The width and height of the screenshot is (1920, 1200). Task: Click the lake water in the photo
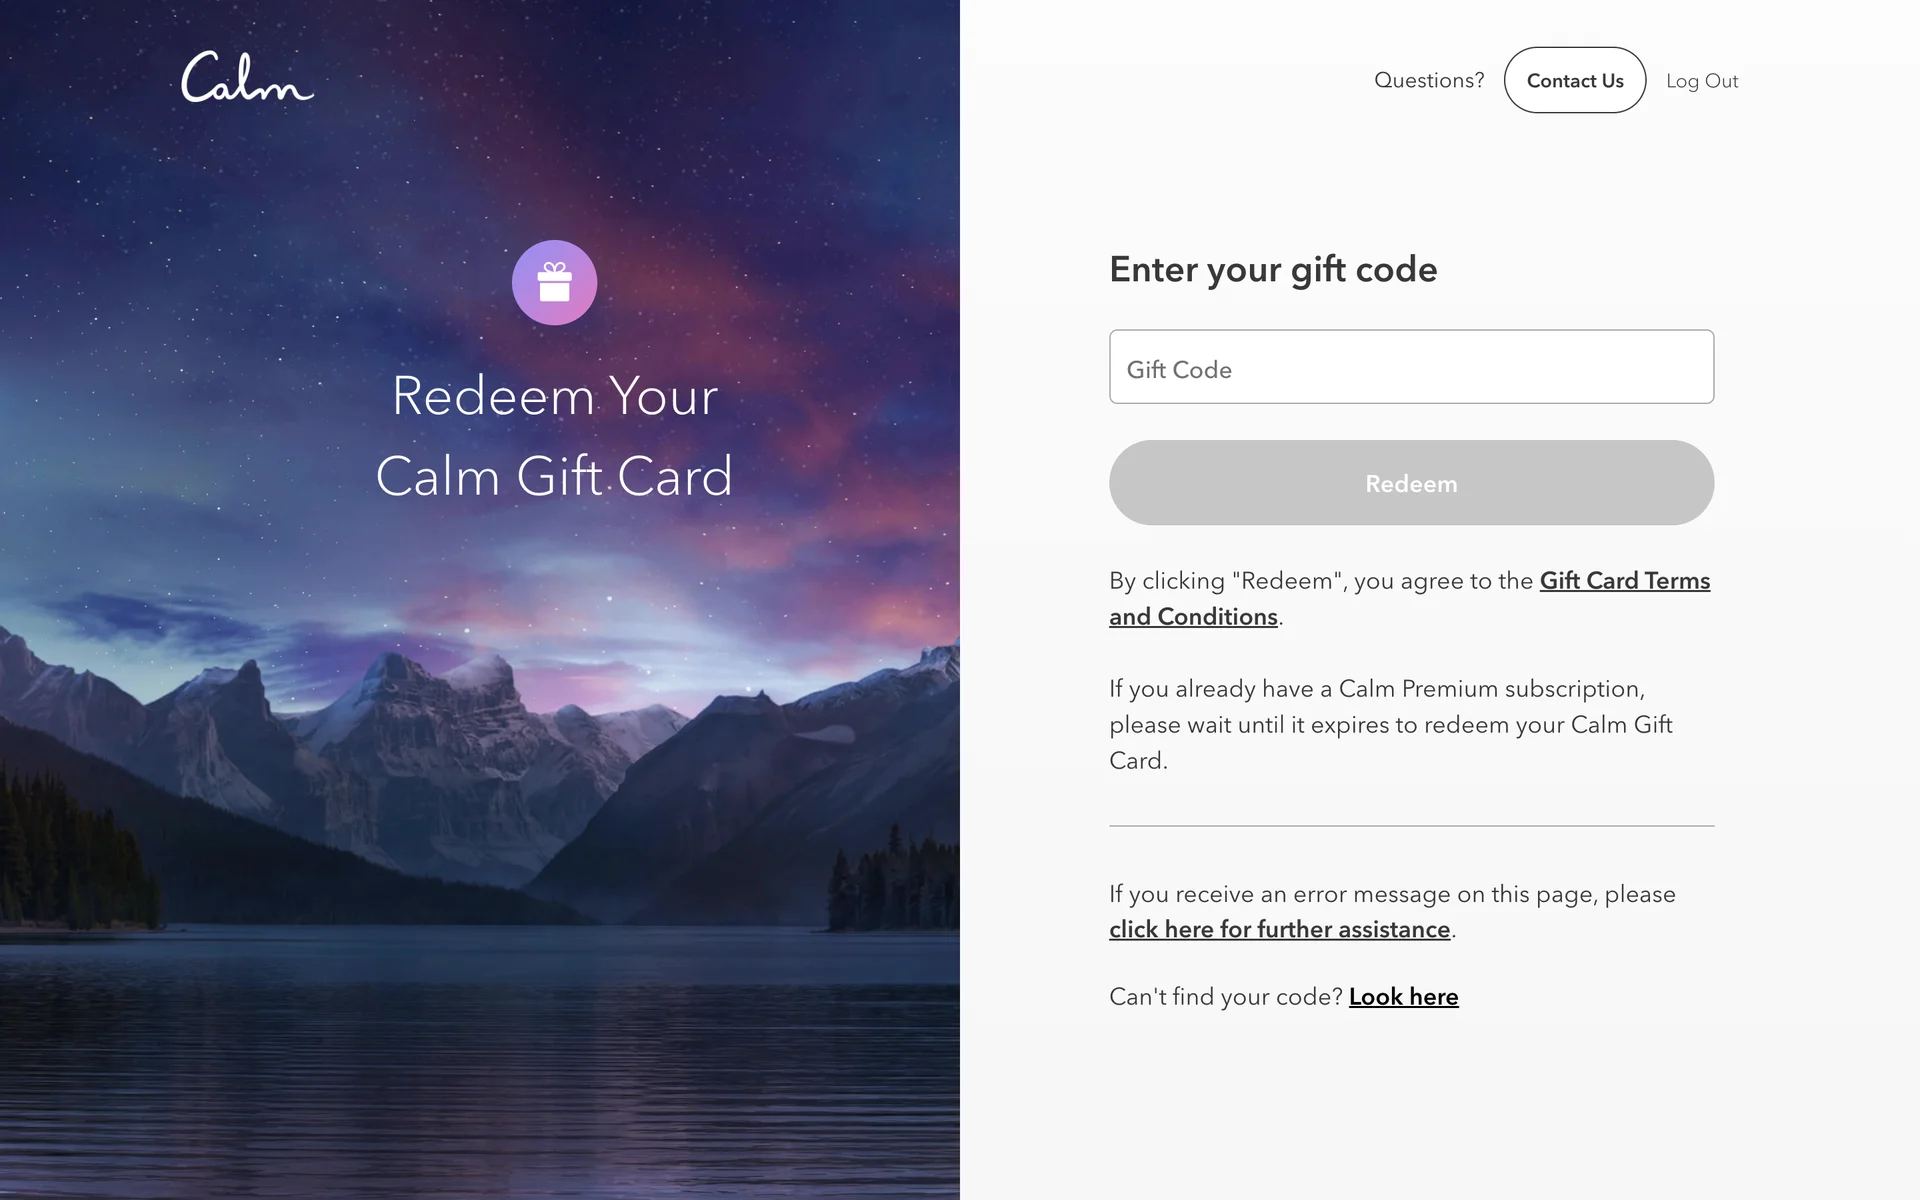(x=480, y=1060)
